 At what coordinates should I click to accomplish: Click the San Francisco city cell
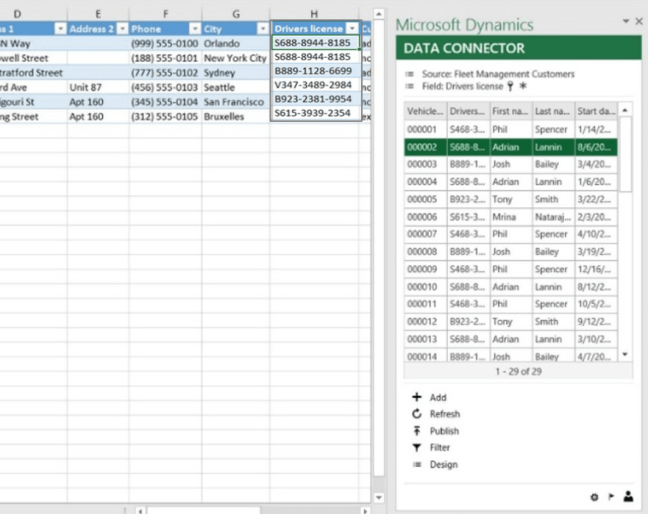[x=236, y=102]
